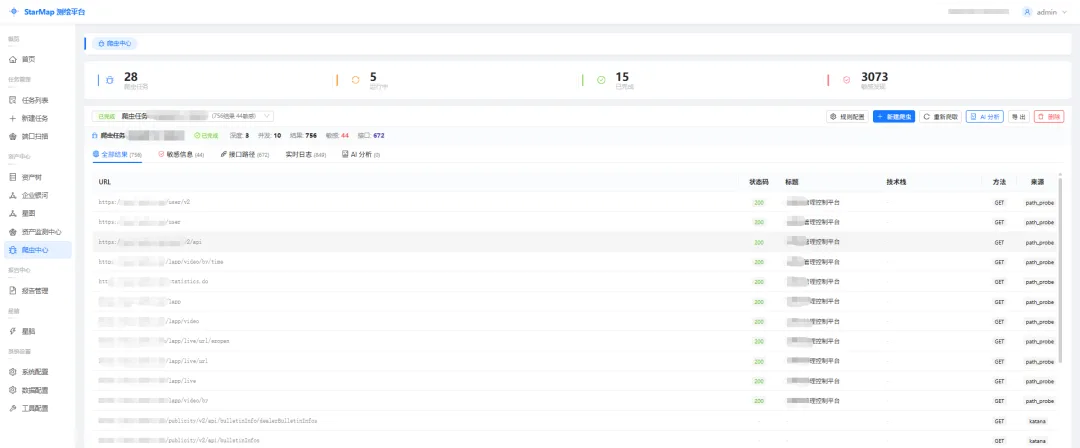Click the lightning icon beside 星脑

(x=12, y=331)
